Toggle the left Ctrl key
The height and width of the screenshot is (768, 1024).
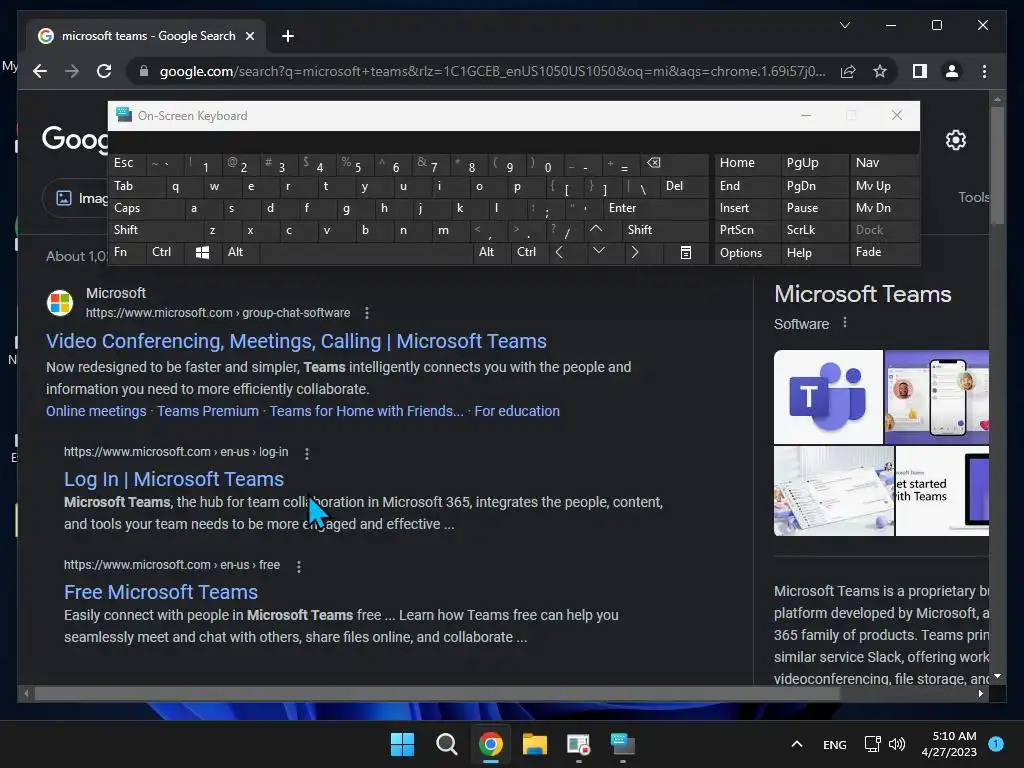click(x=165, y=252)
